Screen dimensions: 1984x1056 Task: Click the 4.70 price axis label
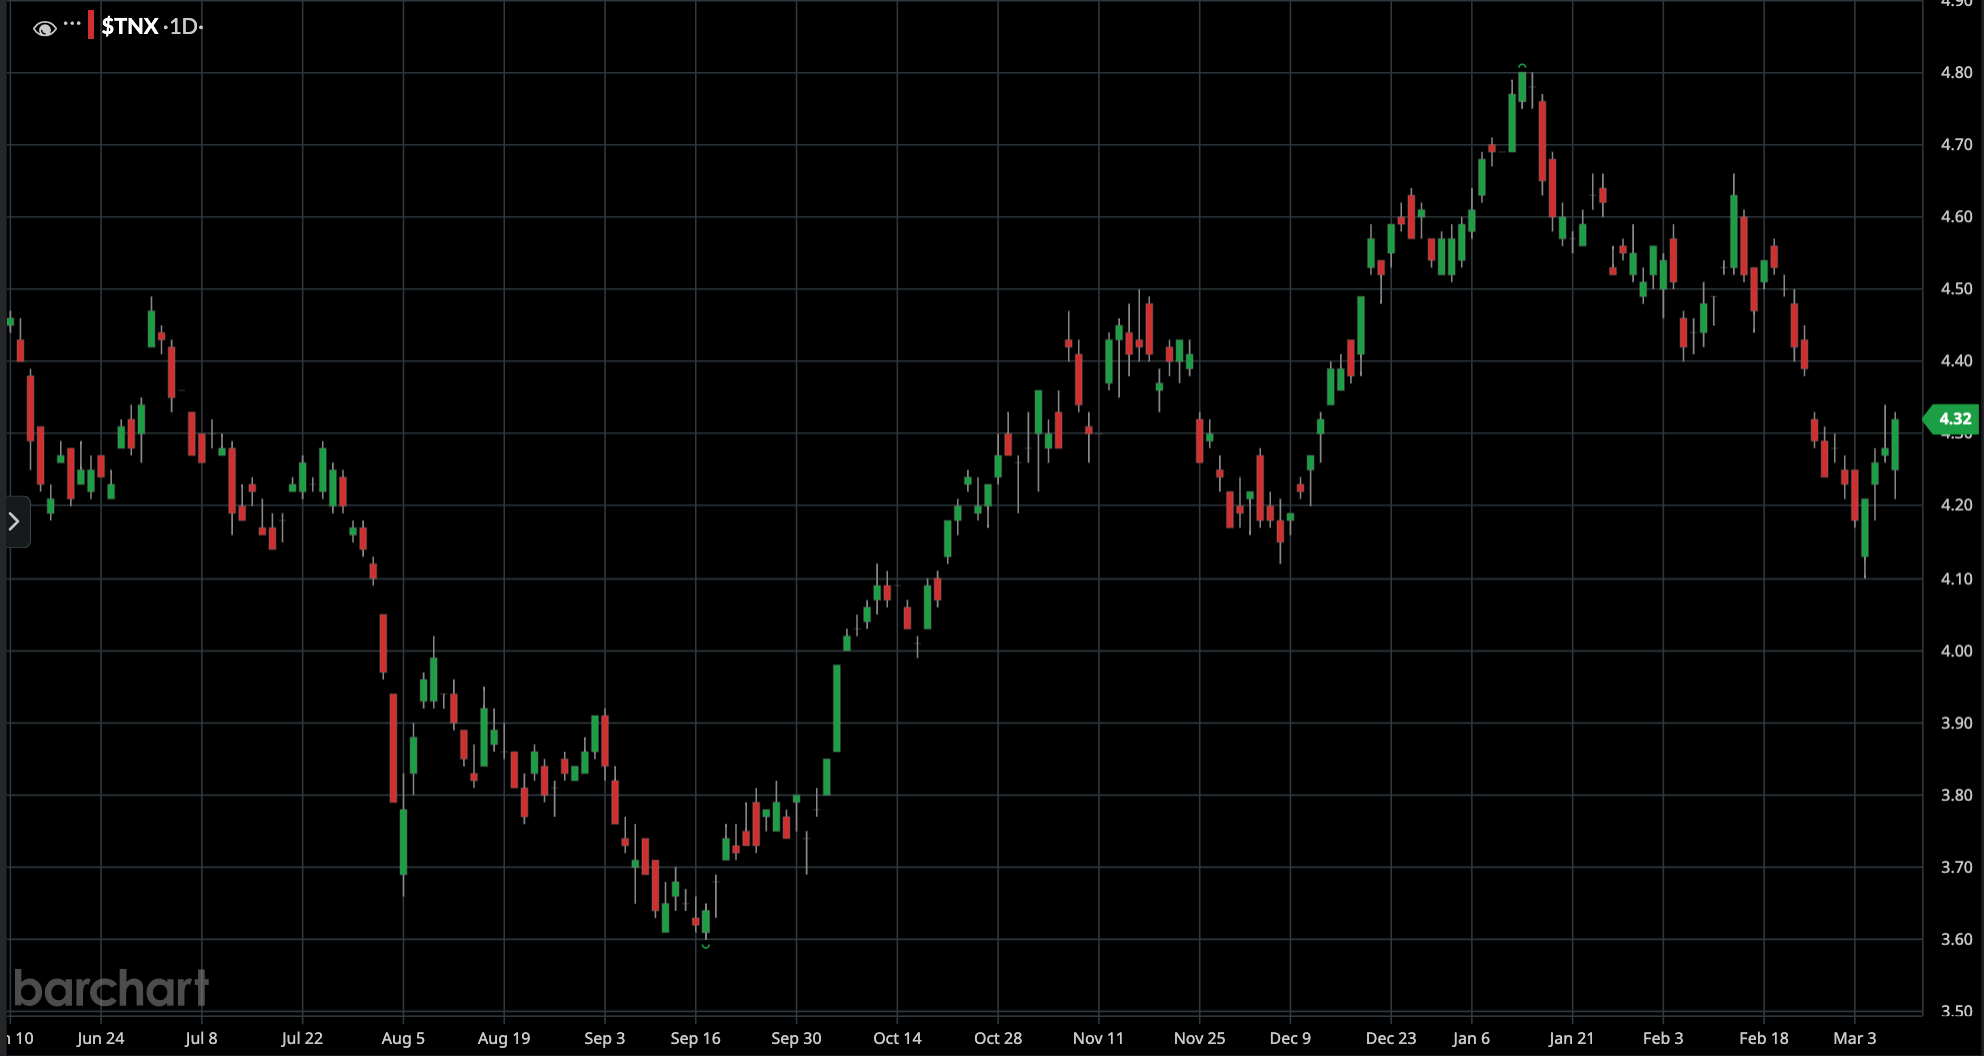click(x=1956, y=144)
